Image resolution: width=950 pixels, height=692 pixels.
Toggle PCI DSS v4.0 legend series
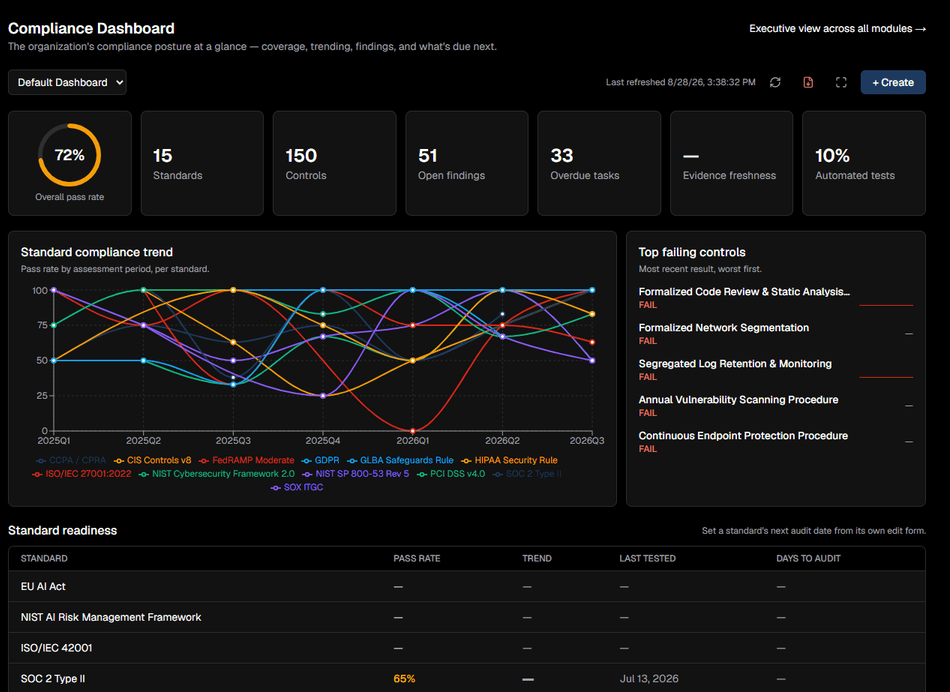[451, 474]
